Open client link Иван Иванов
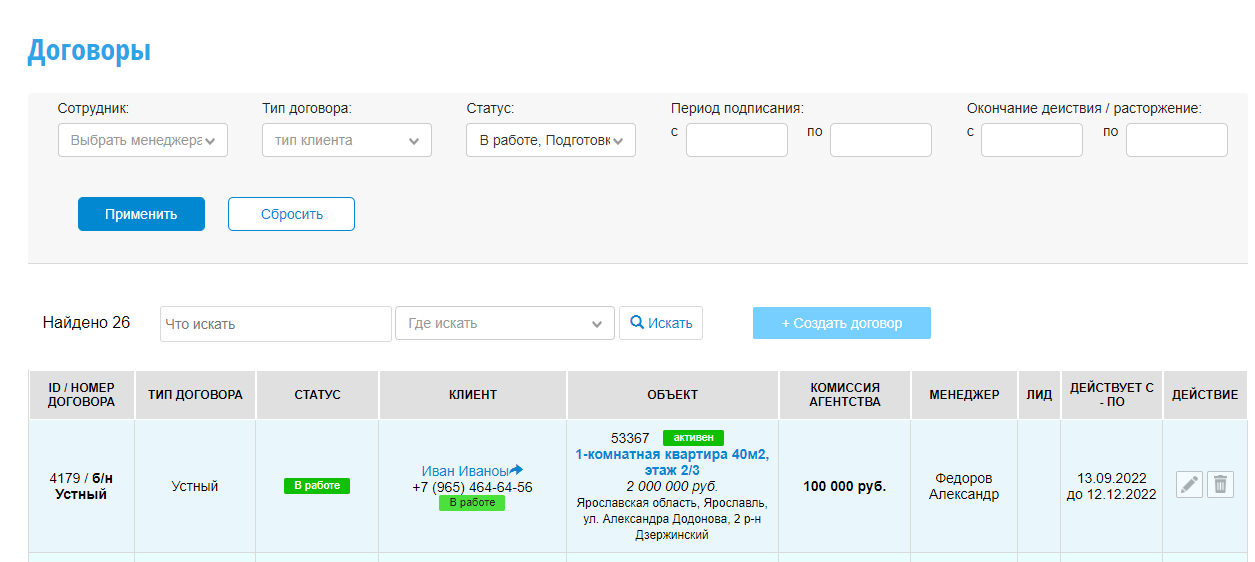 point(465,471)
